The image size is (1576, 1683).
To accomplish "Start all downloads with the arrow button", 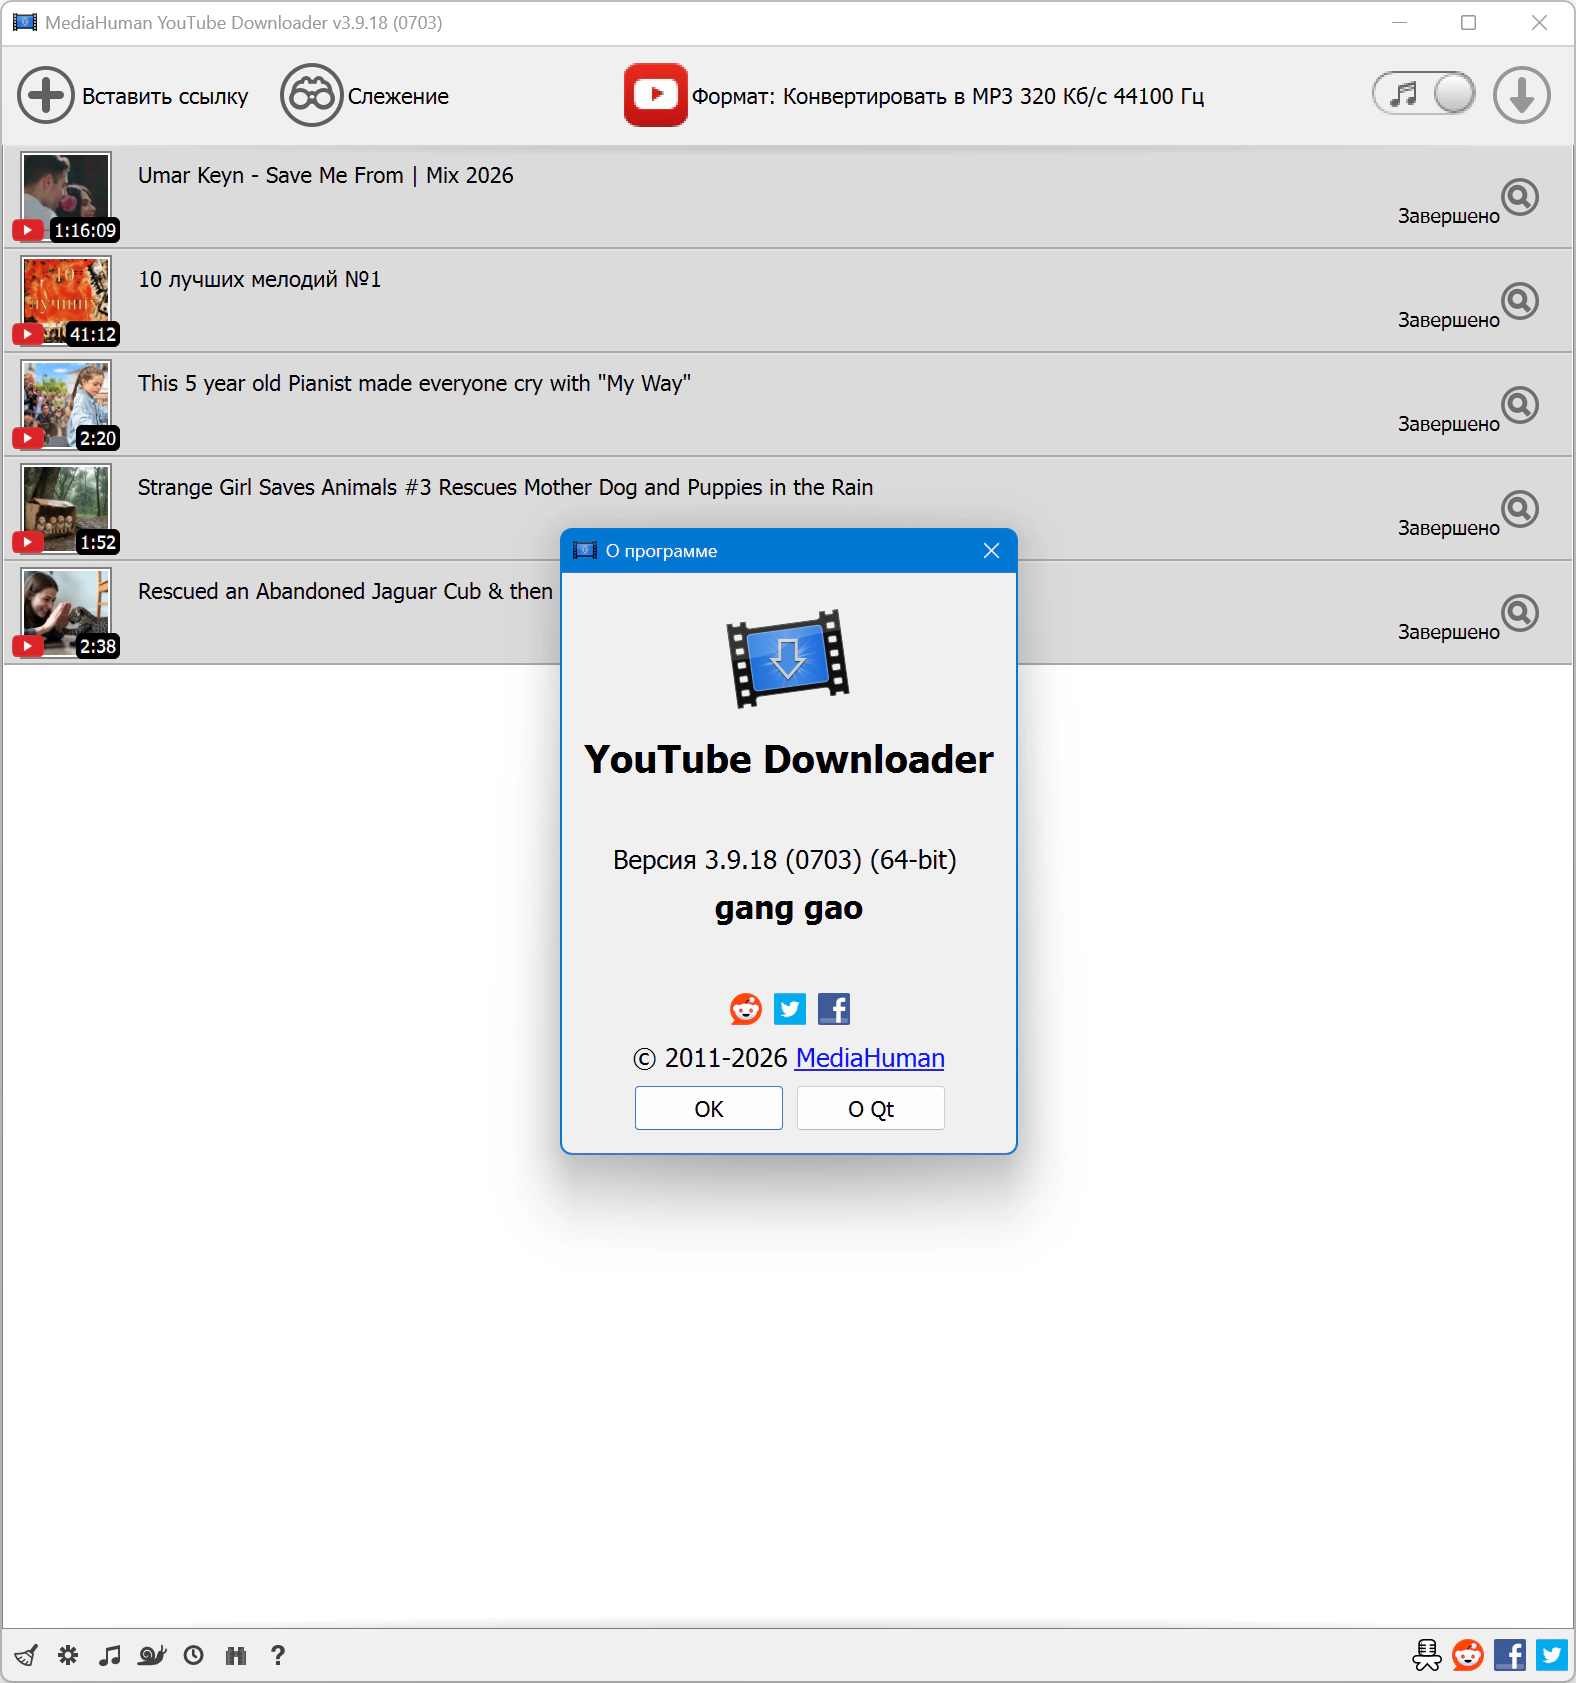I will [x=1521, y=96].
